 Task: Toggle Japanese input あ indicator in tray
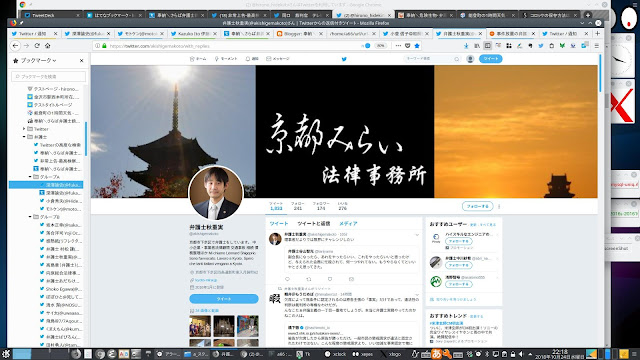pos(436,353)
